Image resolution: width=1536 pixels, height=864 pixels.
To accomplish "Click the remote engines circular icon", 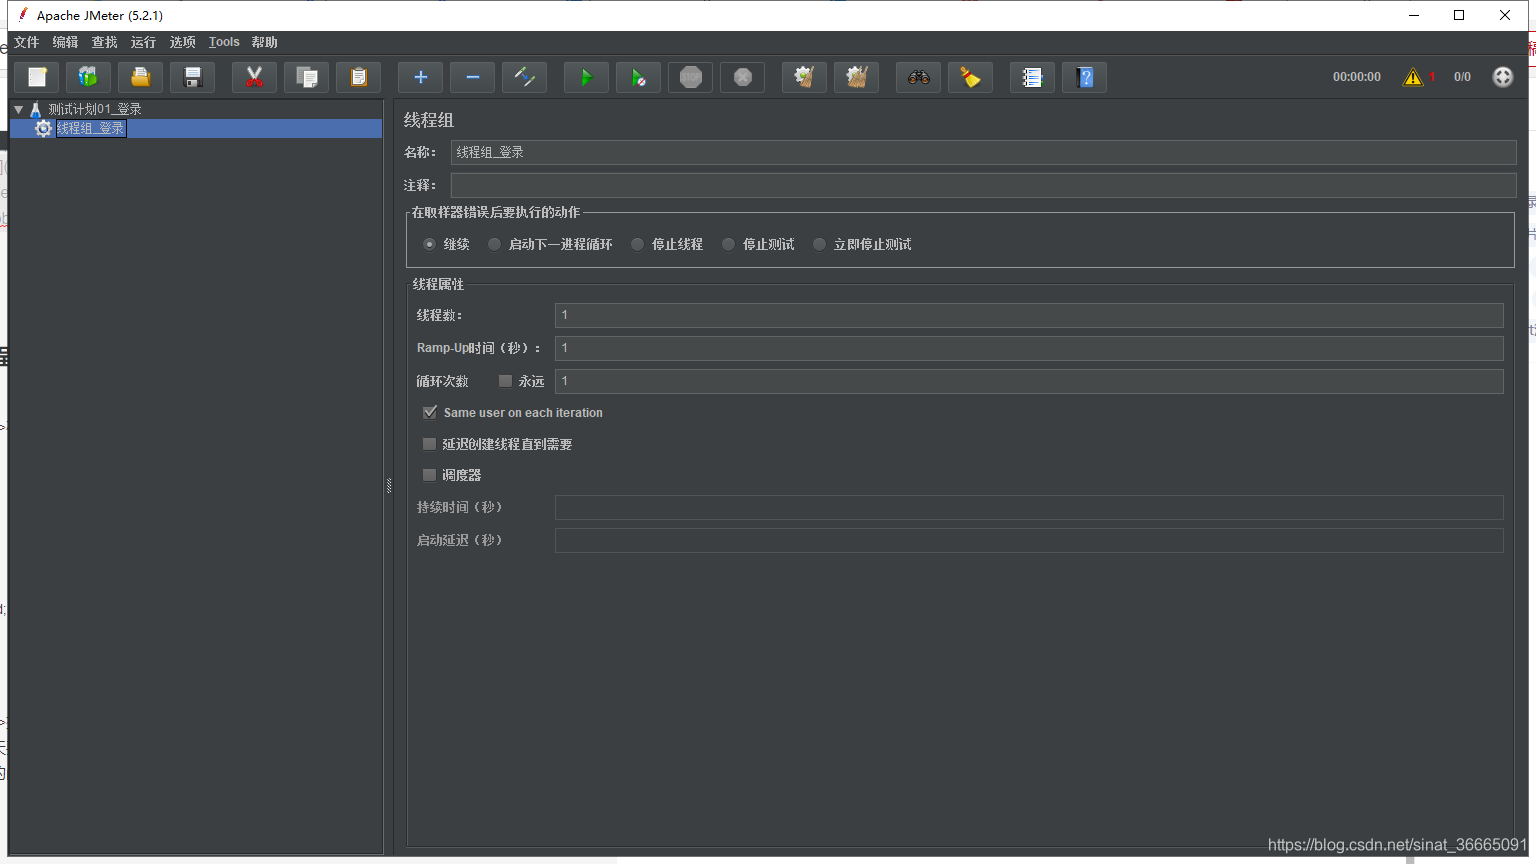I will tap(1503, 77).
